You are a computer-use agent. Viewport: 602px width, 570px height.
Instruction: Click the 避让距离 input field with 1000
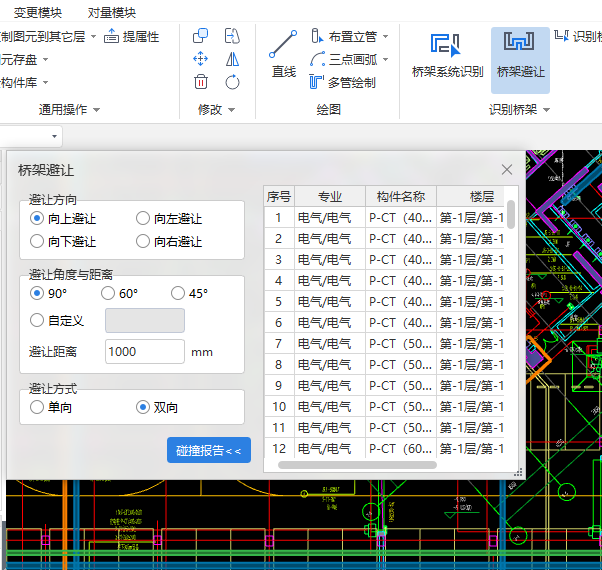point(145,351)
